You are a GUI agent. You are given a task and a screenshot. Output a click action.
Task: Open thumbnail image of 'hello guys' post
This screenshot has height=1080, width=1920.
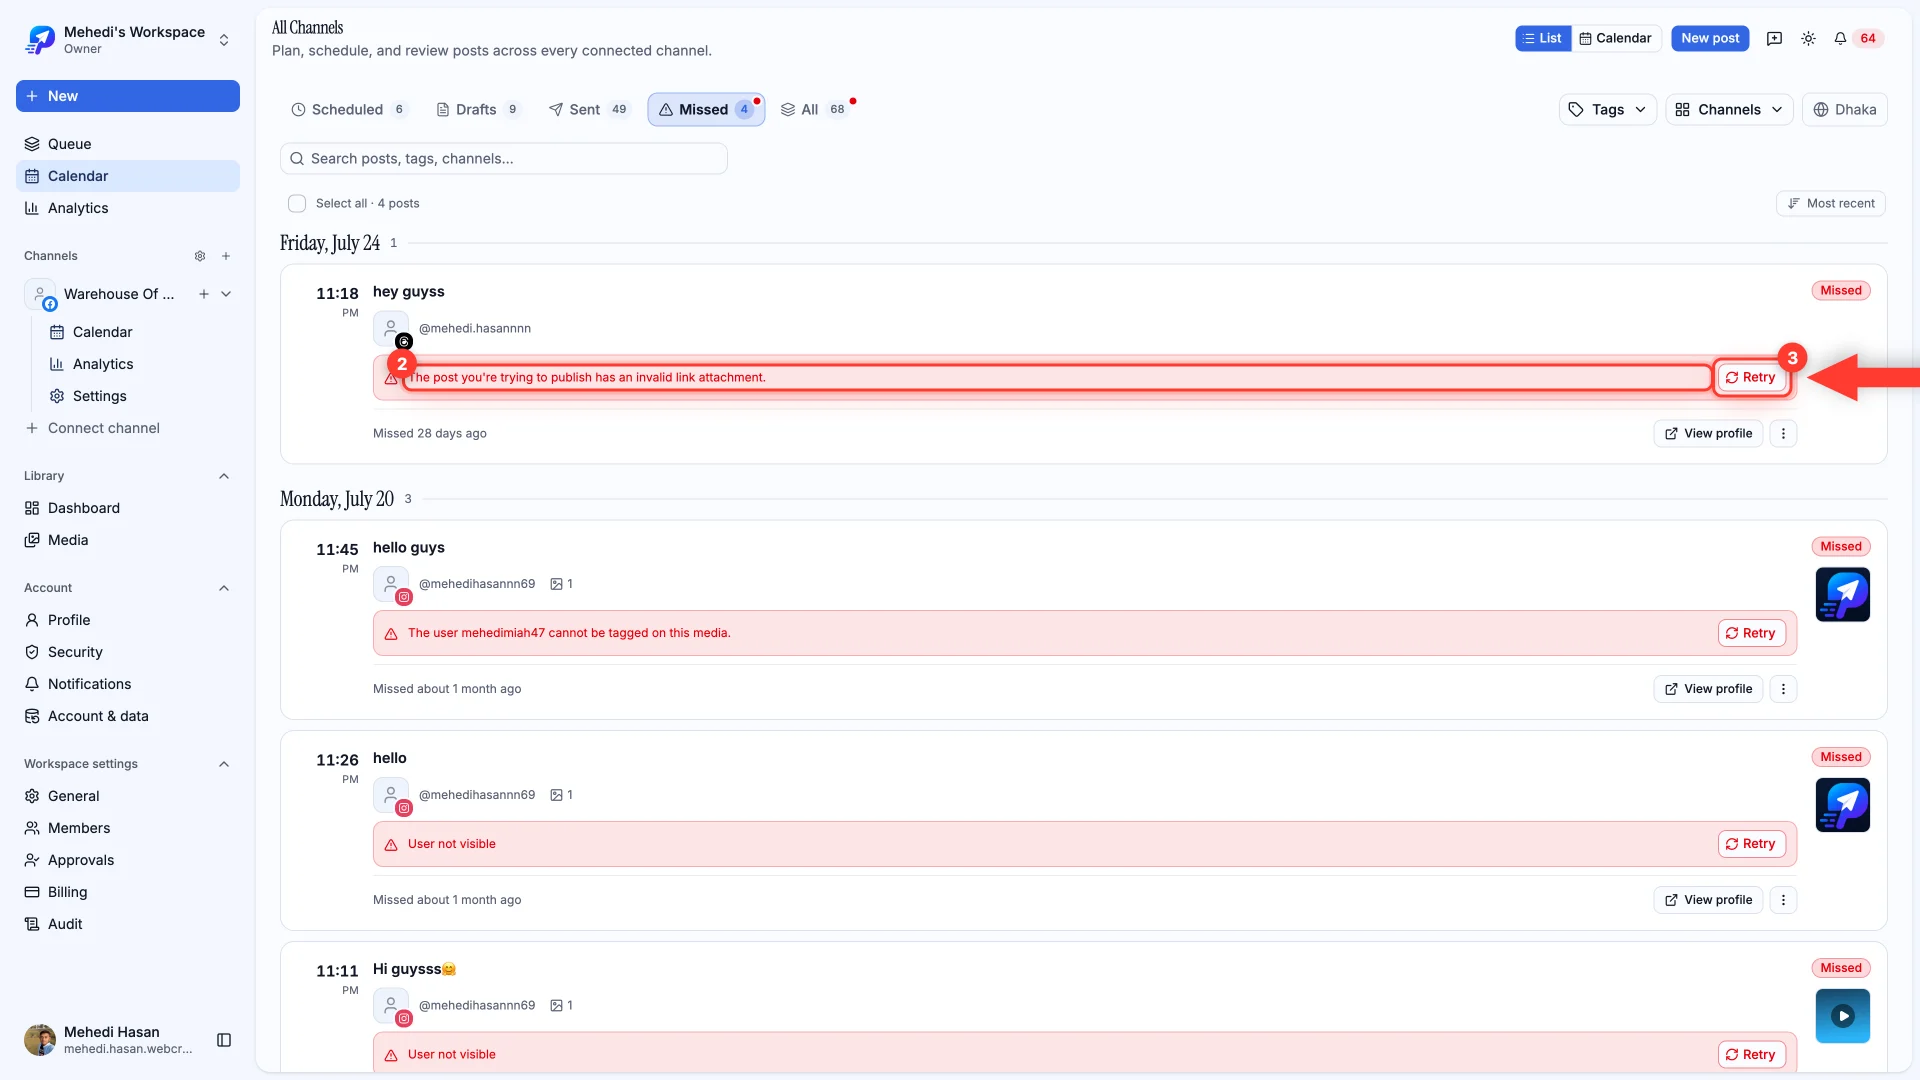[1842, 595]
